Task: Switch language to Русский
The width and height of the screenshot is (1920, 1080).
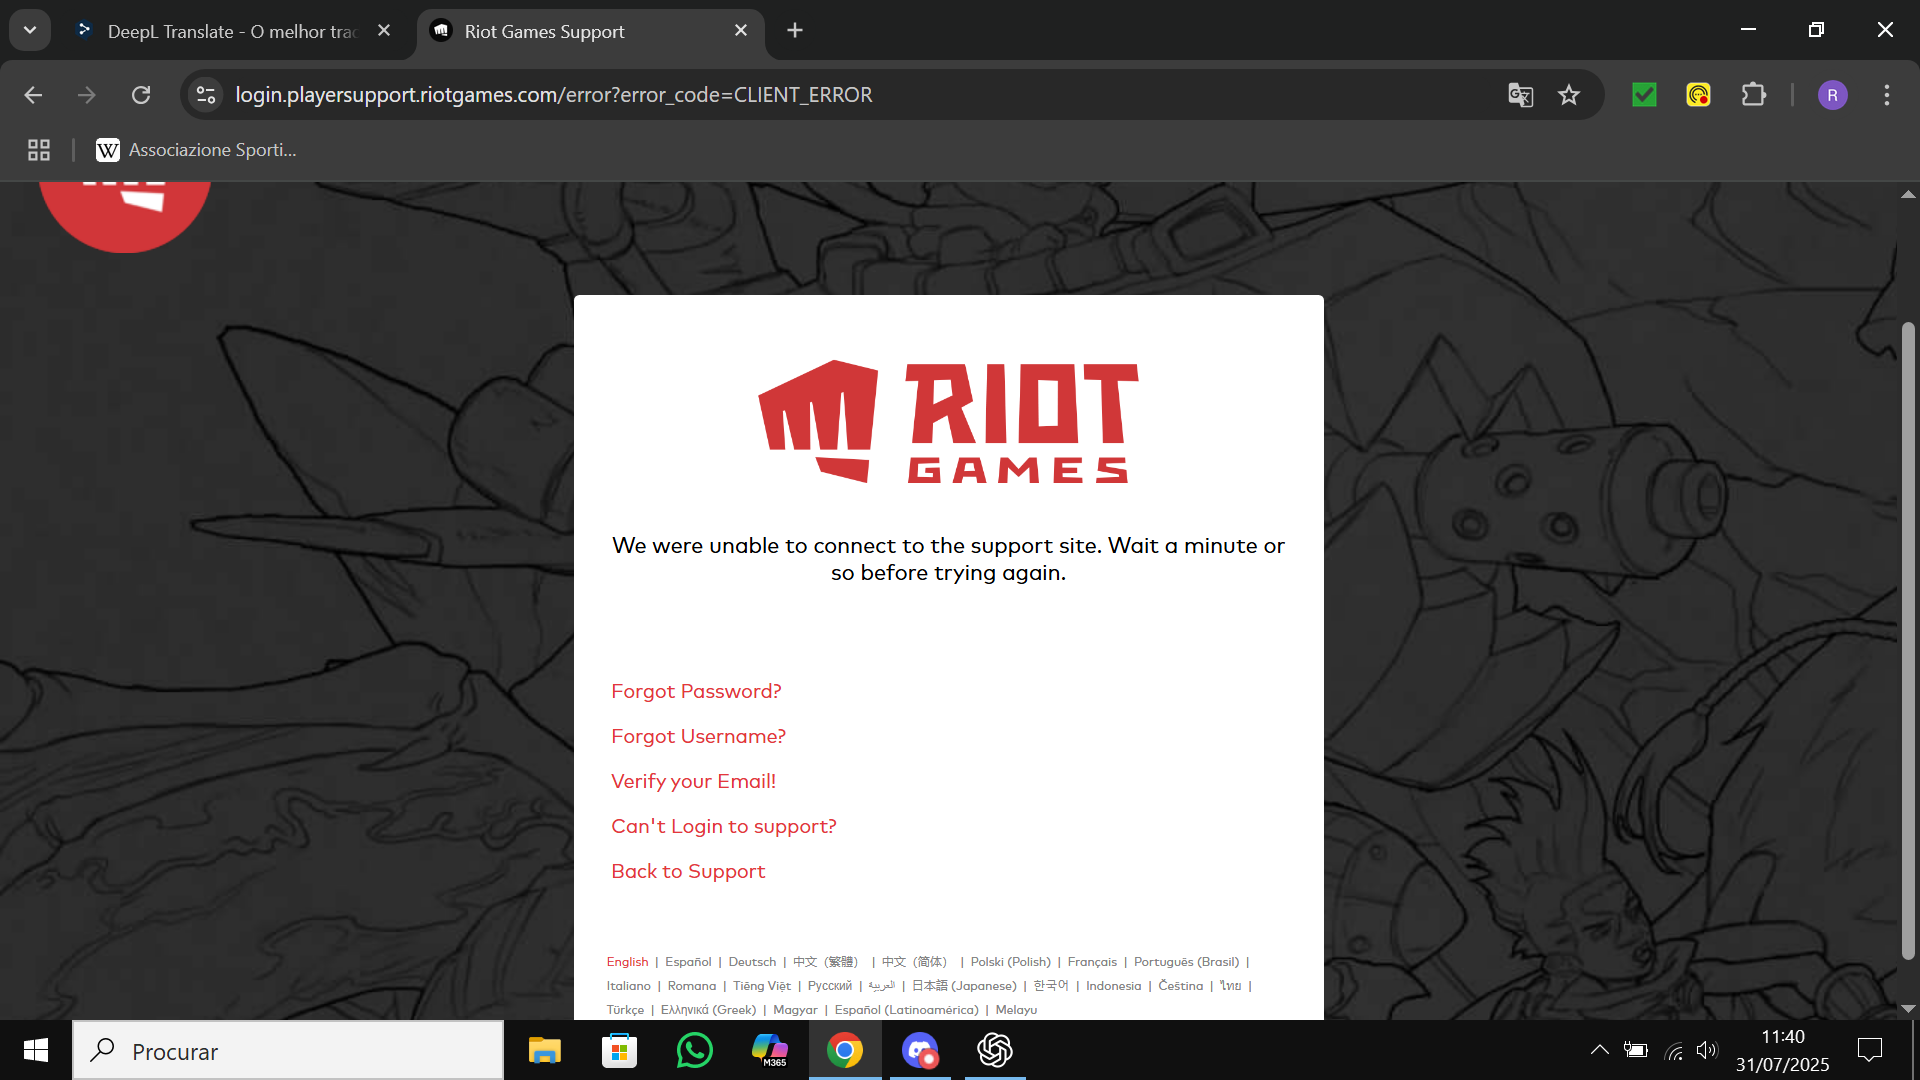Action: 830,986
